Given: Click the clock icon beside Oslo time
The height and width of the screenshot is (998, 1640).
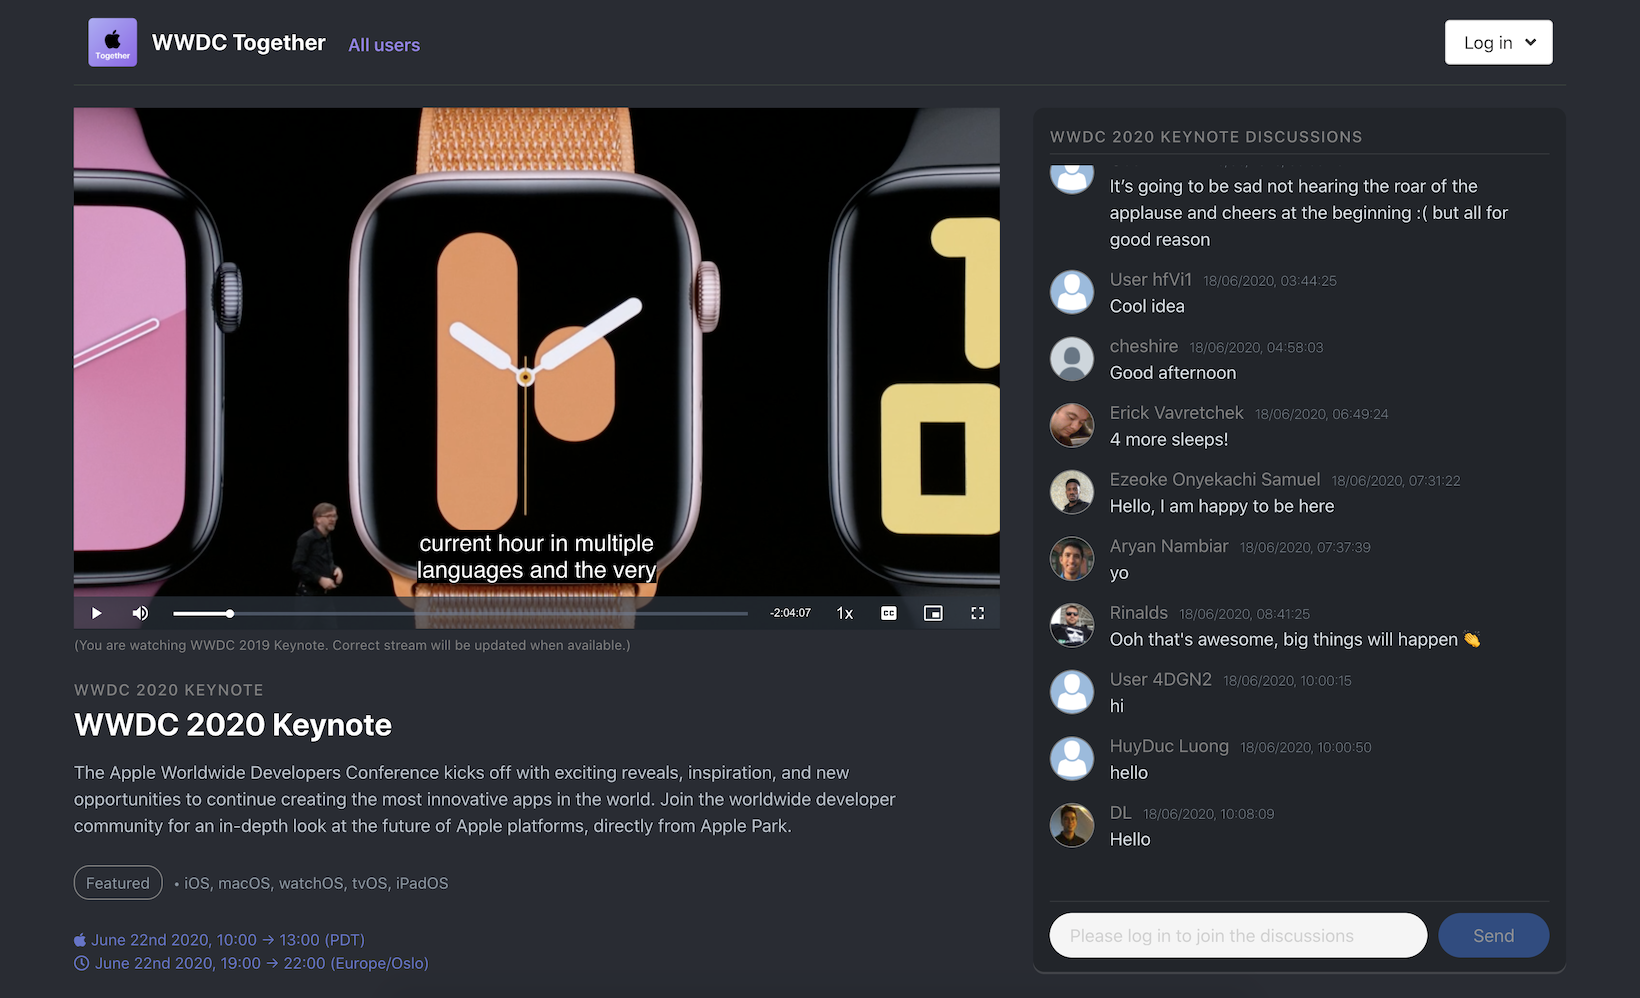Looking at the screenshot, I should click(x=82, y=963).
